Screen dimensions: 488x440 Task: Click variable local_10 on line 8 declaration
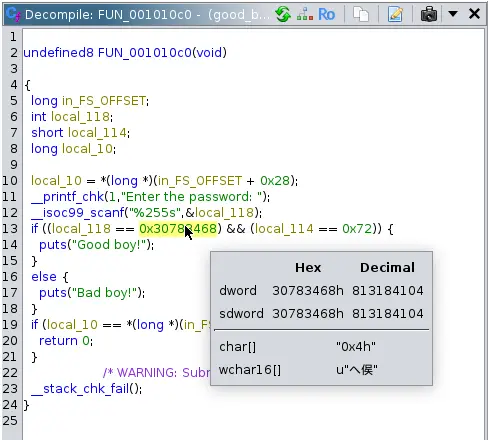[87, 149]
